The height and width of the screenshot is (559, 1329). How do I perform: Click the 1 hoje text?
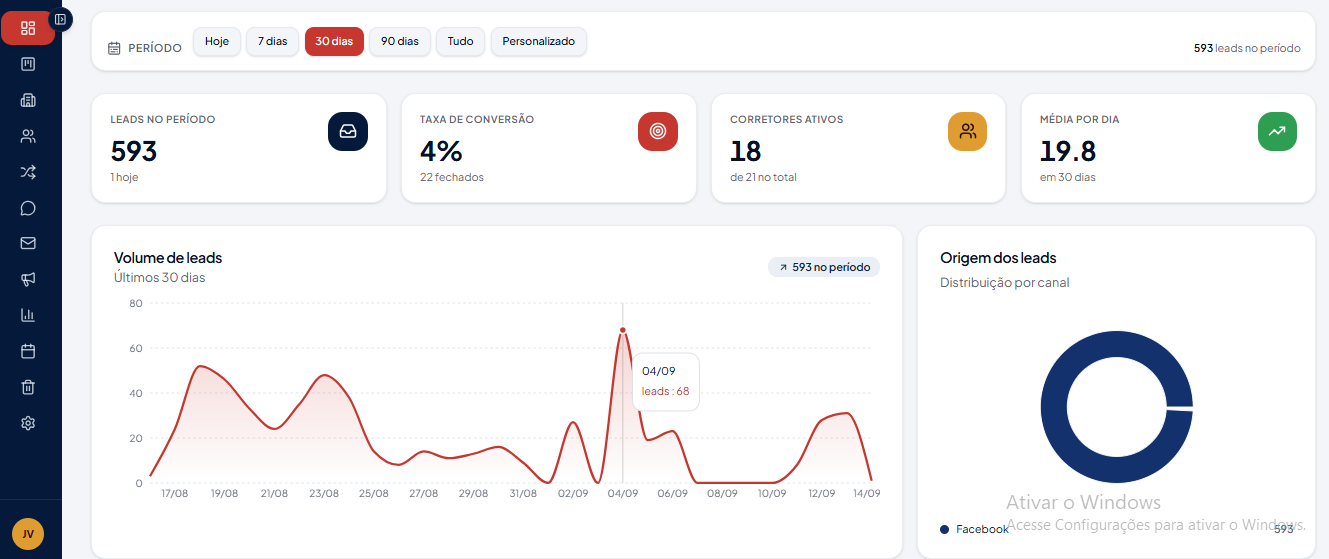(124, 177)
